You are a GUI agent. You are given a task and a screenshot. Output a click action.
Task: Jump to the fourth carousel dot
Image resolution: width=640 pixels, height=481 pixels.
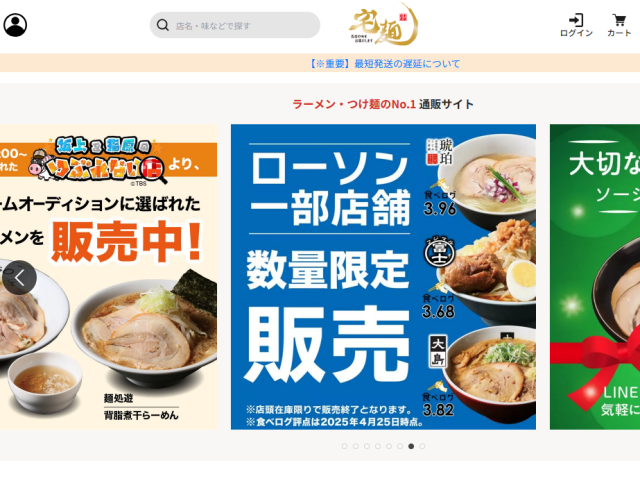[378, 446]
